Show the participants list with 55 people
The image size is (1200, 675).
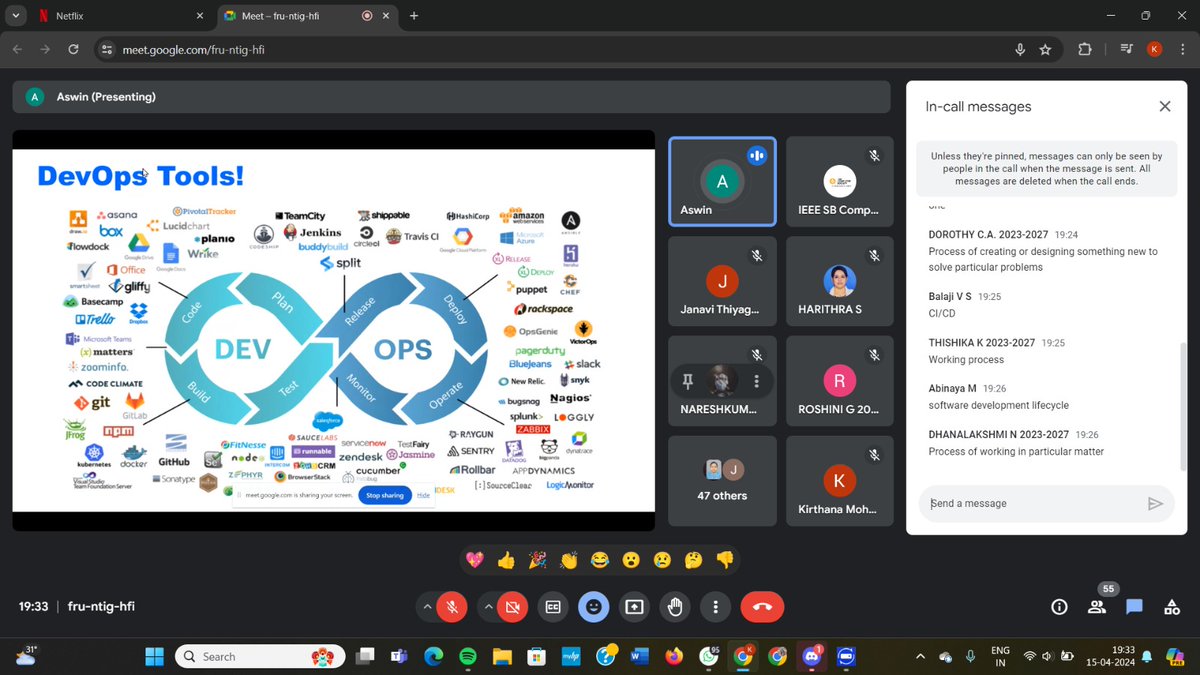click(x=1096, y=606)
